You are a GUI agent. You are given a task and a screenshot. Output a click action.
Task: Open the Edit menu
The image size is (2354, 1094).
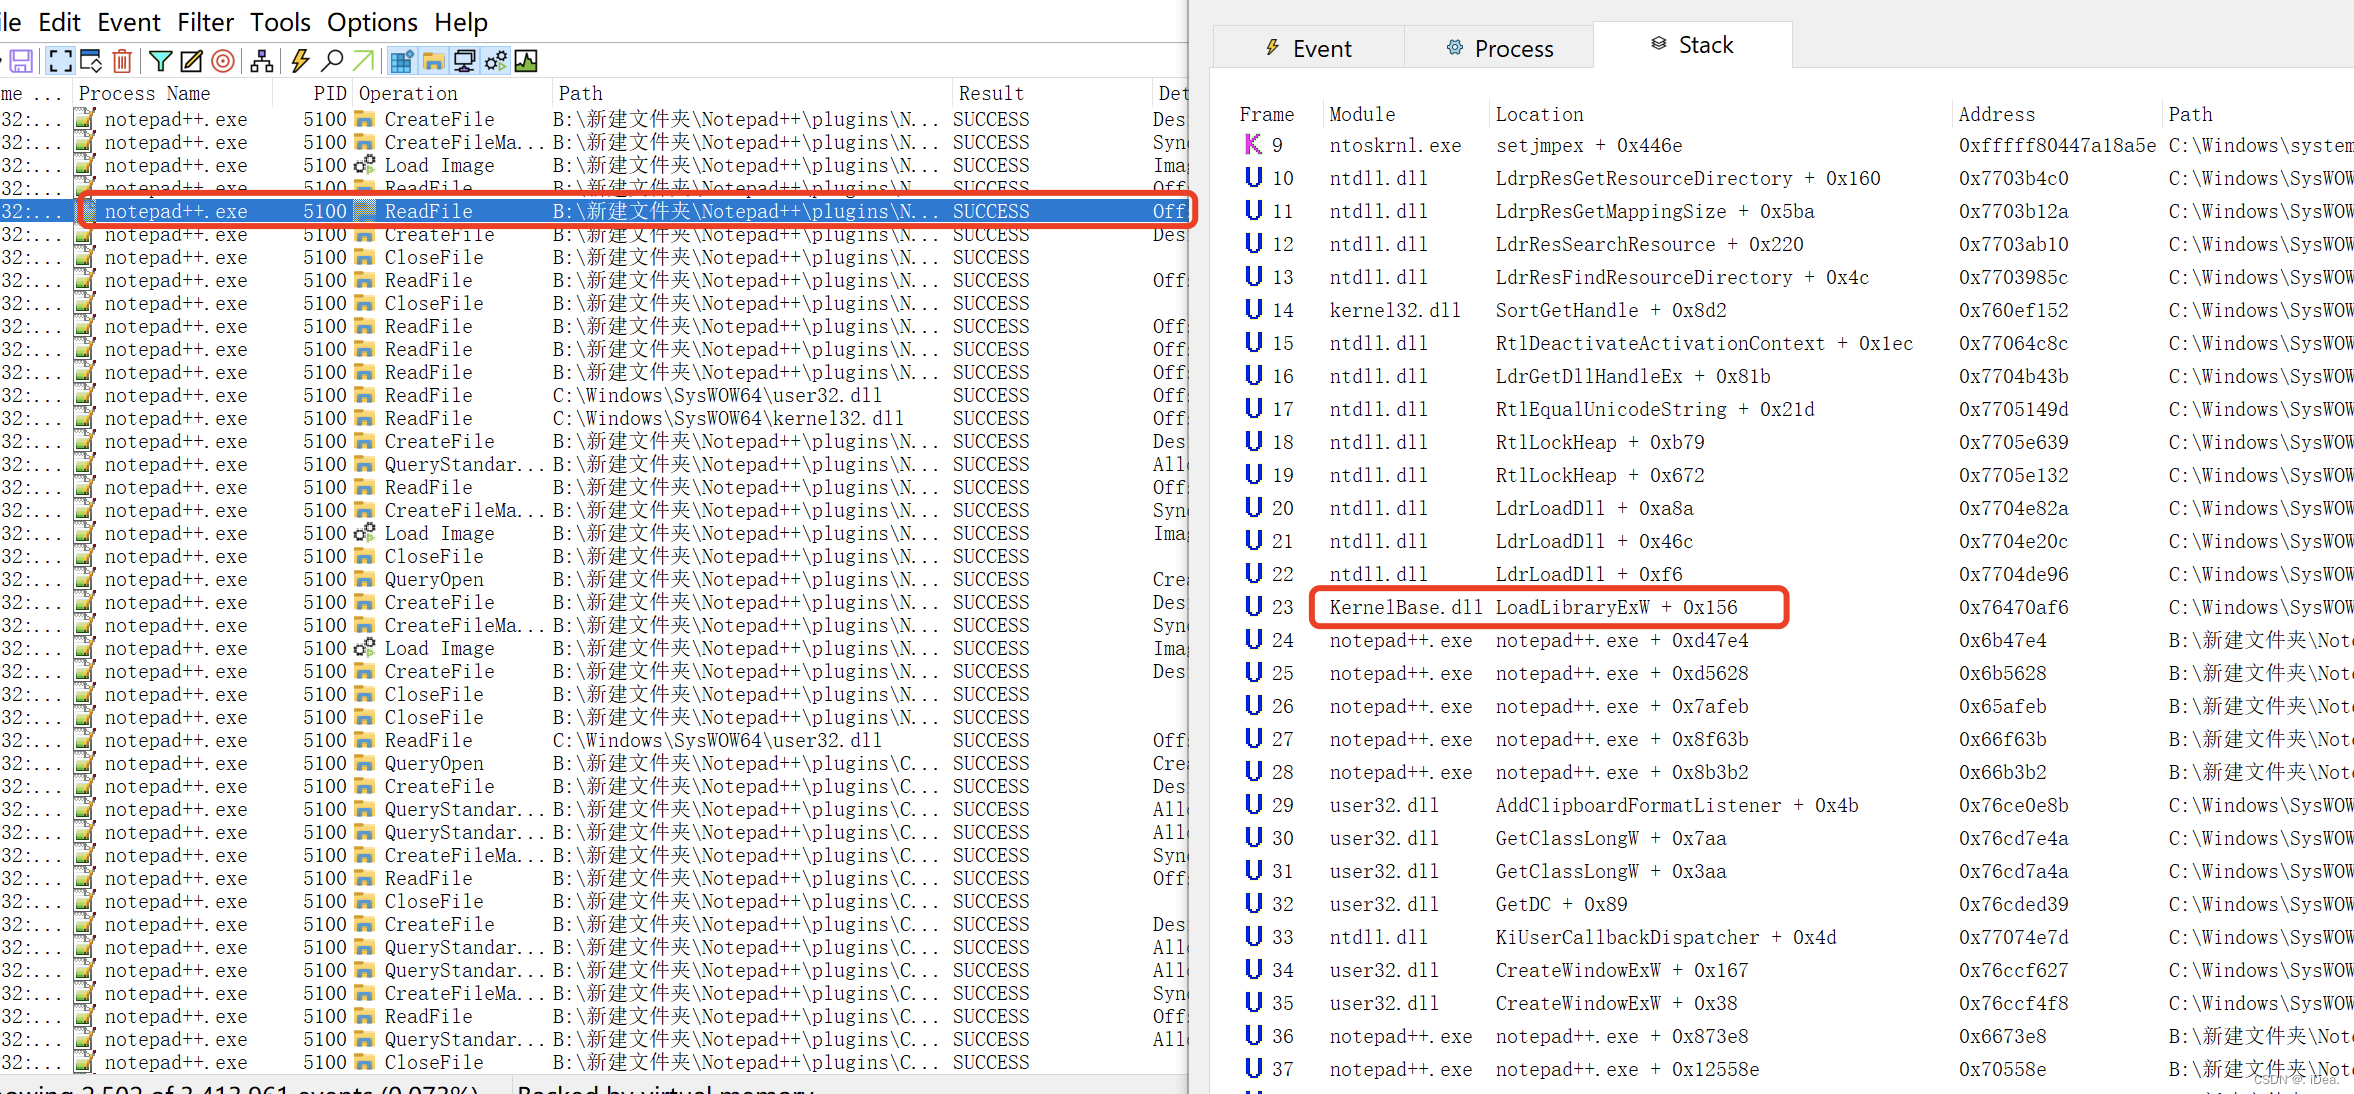(x=60, y=22)
